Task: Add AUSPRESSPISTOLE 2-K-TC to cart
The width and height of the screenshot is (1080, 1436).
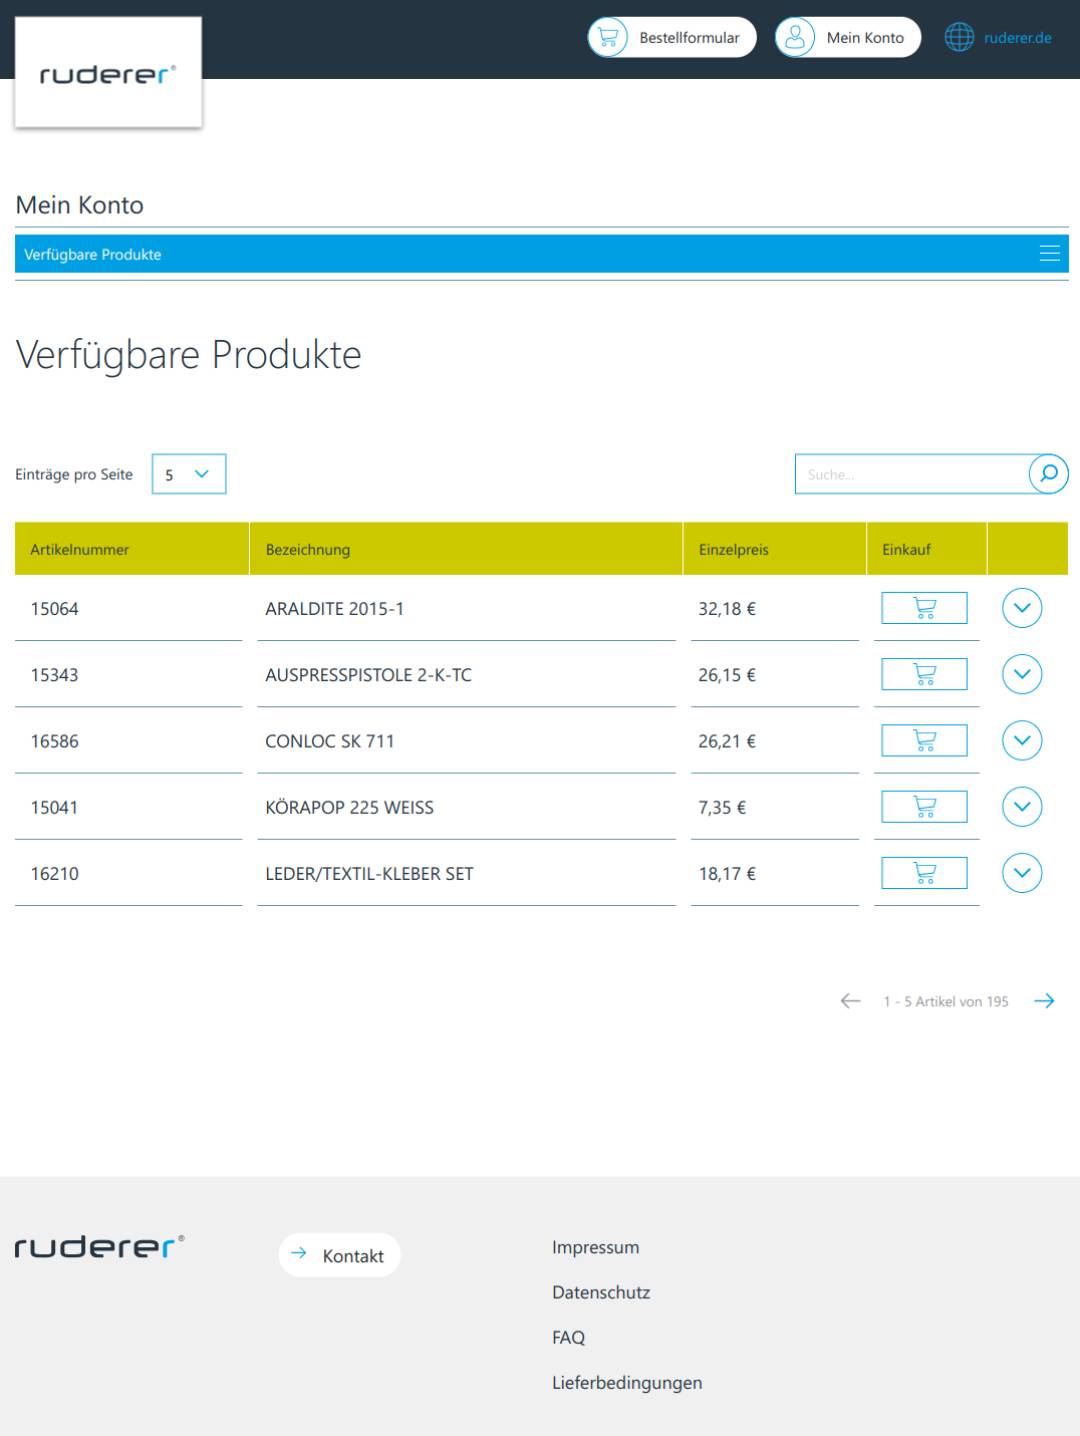Action: tap(924, 674)
